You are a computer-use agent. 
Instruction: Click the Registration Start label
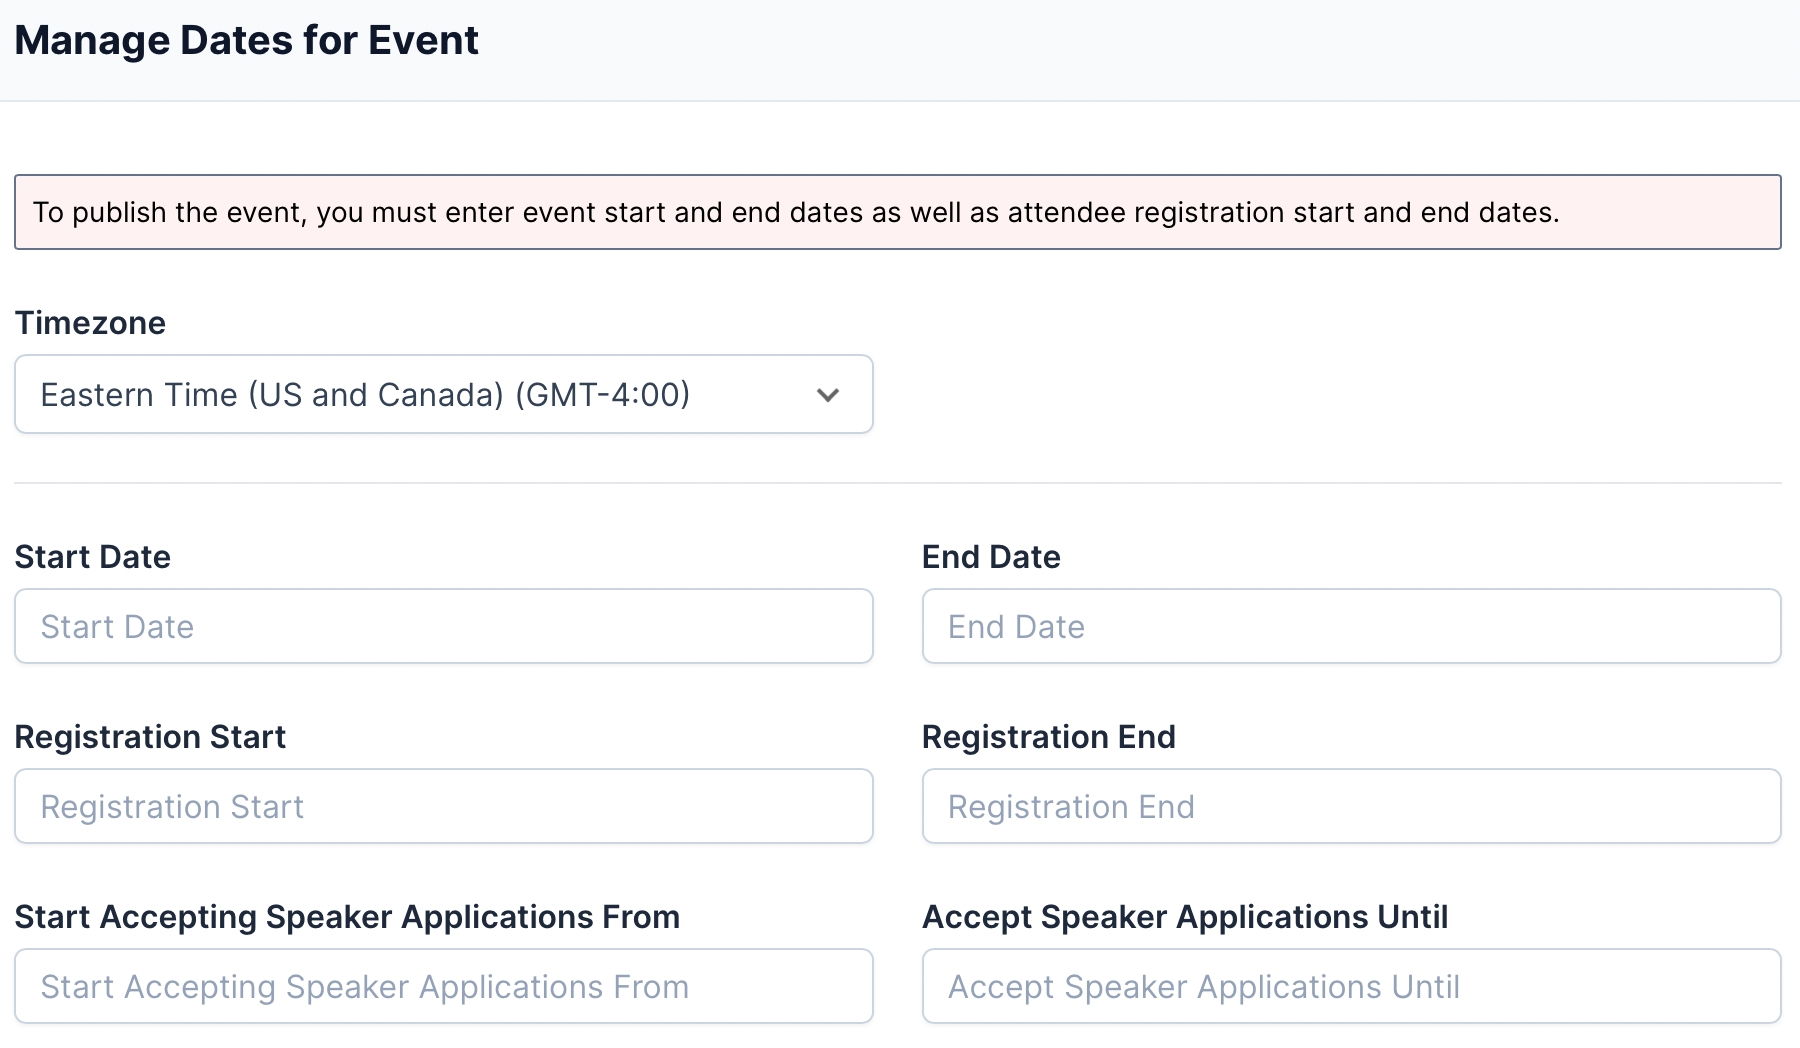pos(150,737)
